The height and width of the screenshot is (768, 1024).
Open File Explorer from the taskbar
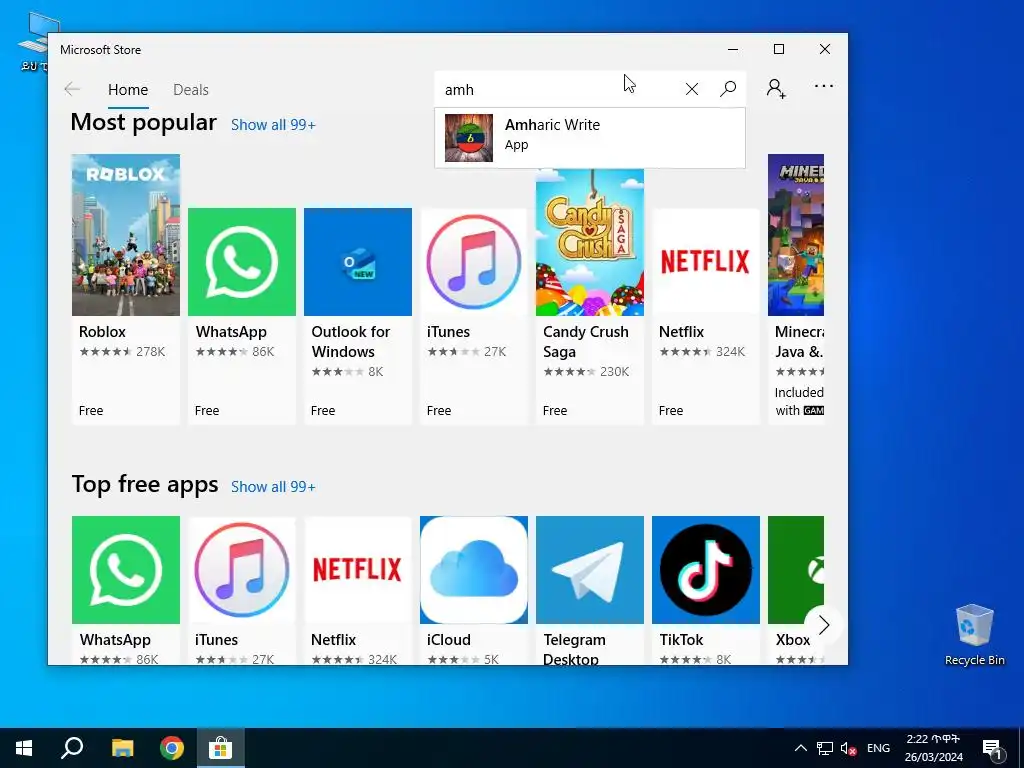tap(122, 748)
